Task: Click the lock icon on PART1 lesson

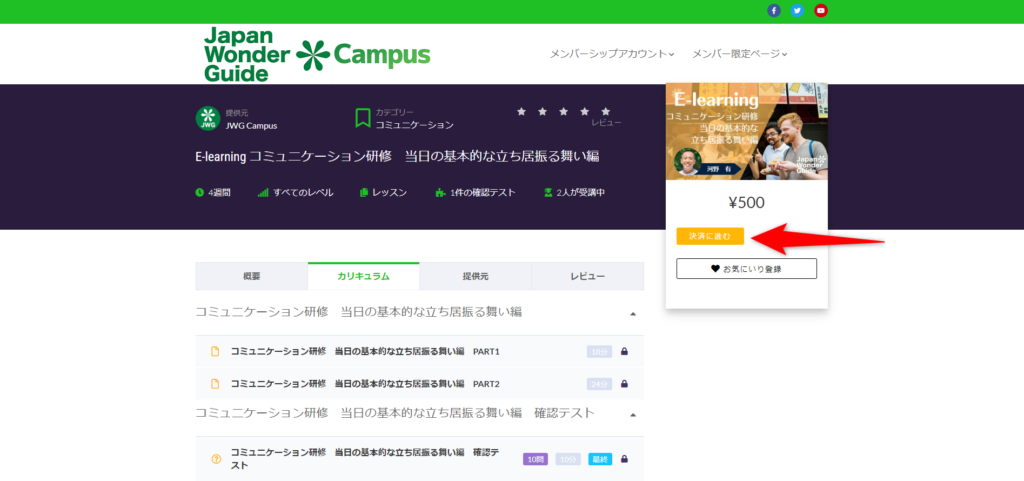Action: (x=624, y=351)
